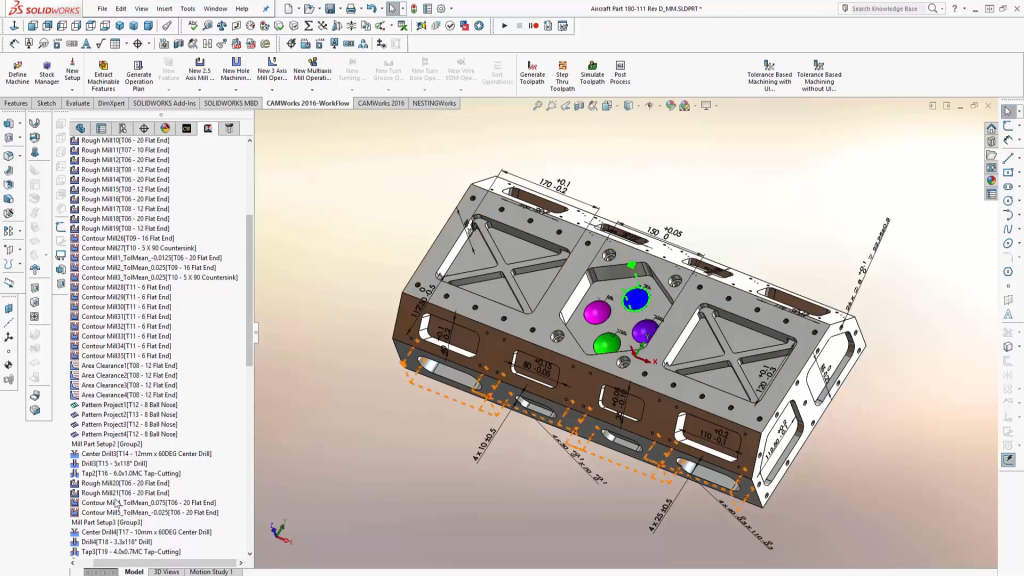1024x576 pixels.
Task: Click the Rebuild traffic light icon
Action: pos(413,8)
